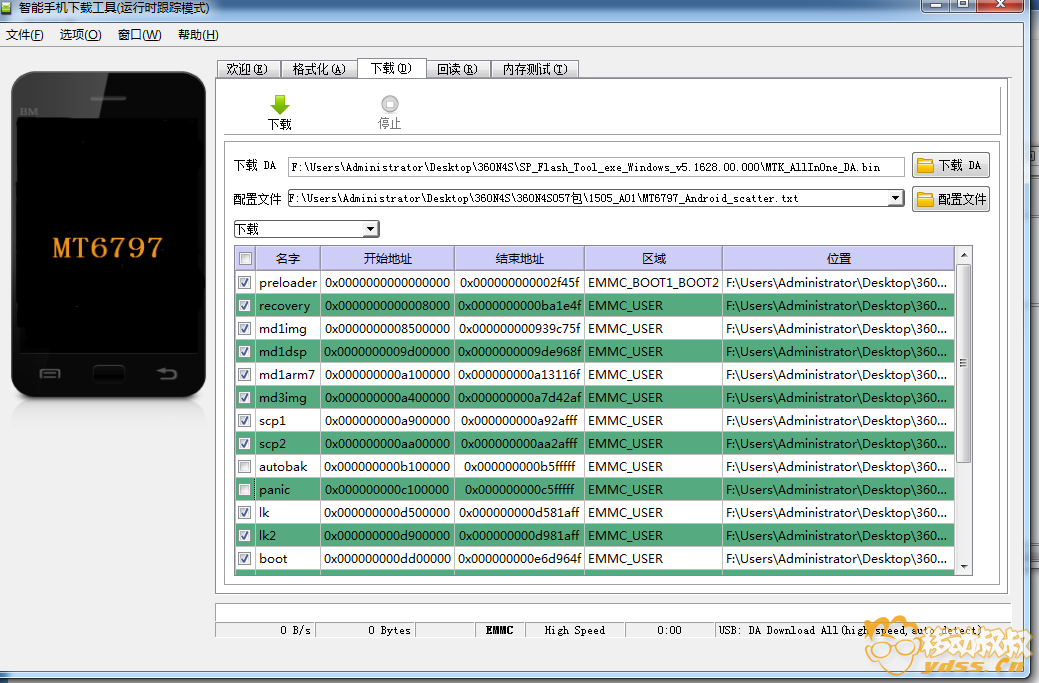
Task: Click the grey stop icon
Action: click(x=389, y=104)
